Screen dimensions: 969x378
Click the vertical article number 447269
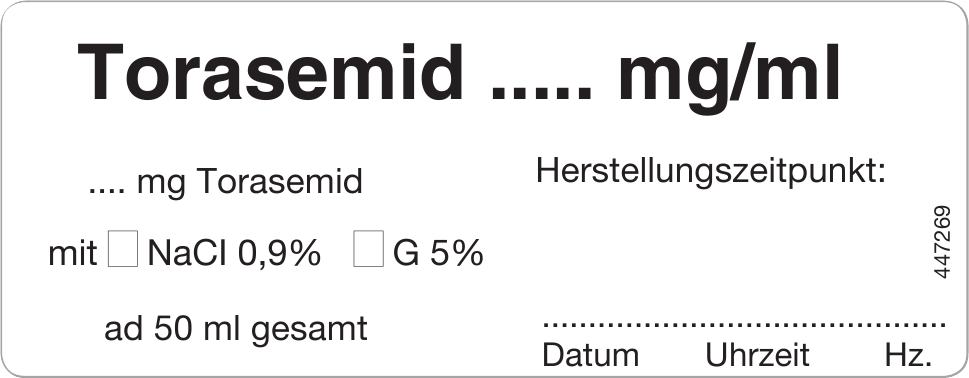coord(941,242)
